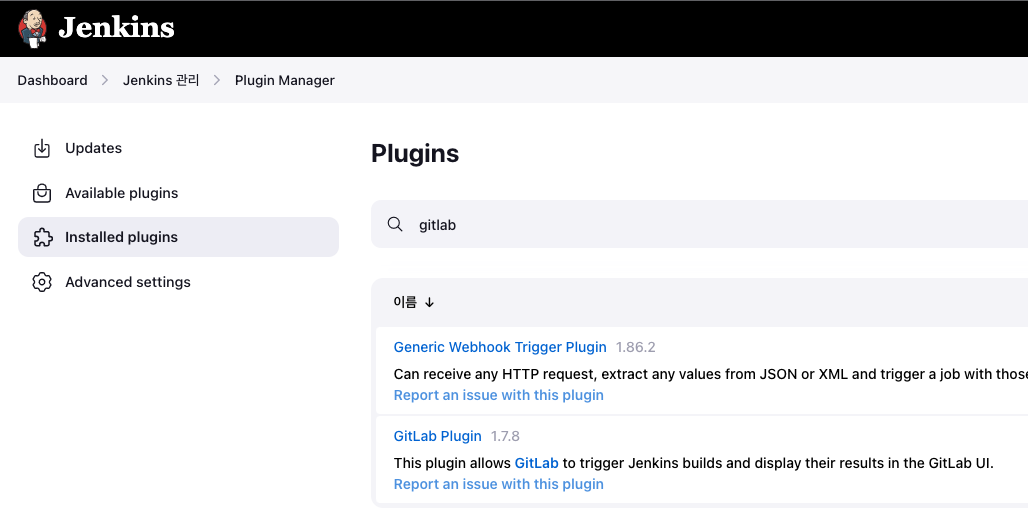
Task: Click the Jenkins butler logo icon
Action: pyautogui.click(x=33, y=28)
